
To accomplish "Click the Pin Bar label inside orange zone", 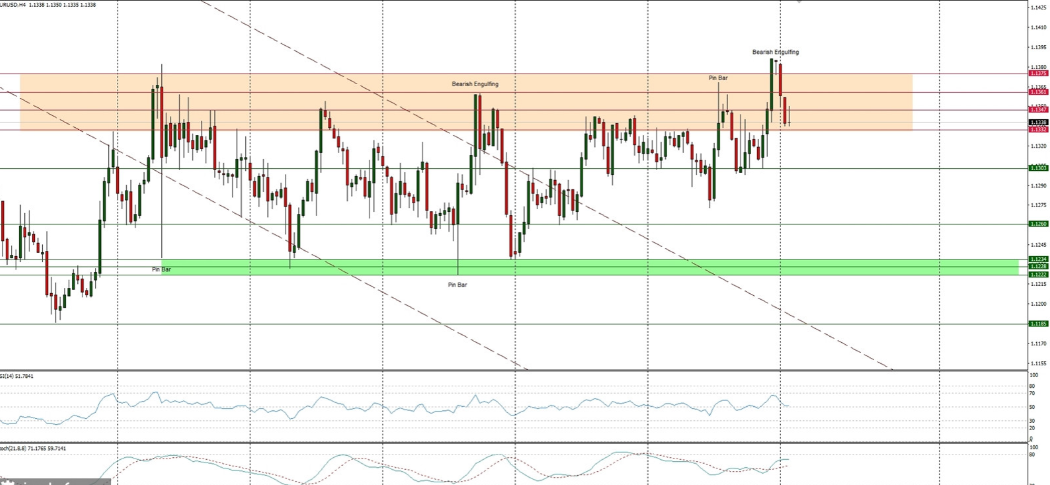I will (718, 77).
